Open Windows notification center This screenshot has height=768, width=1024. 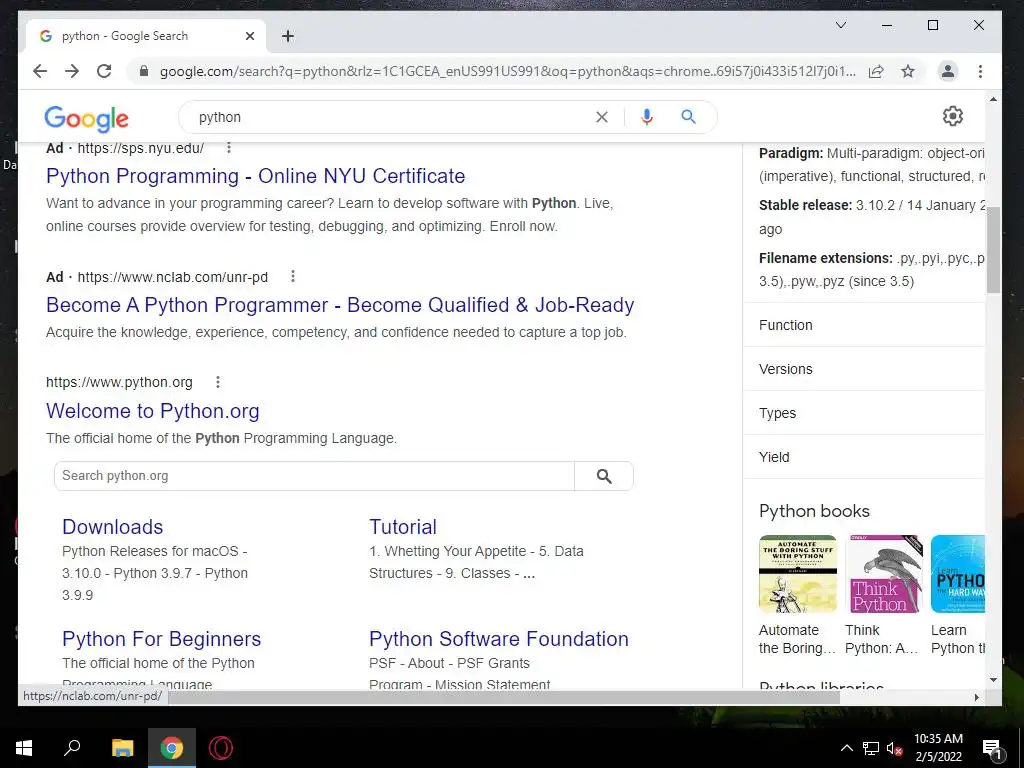click(x=992, y=748)
